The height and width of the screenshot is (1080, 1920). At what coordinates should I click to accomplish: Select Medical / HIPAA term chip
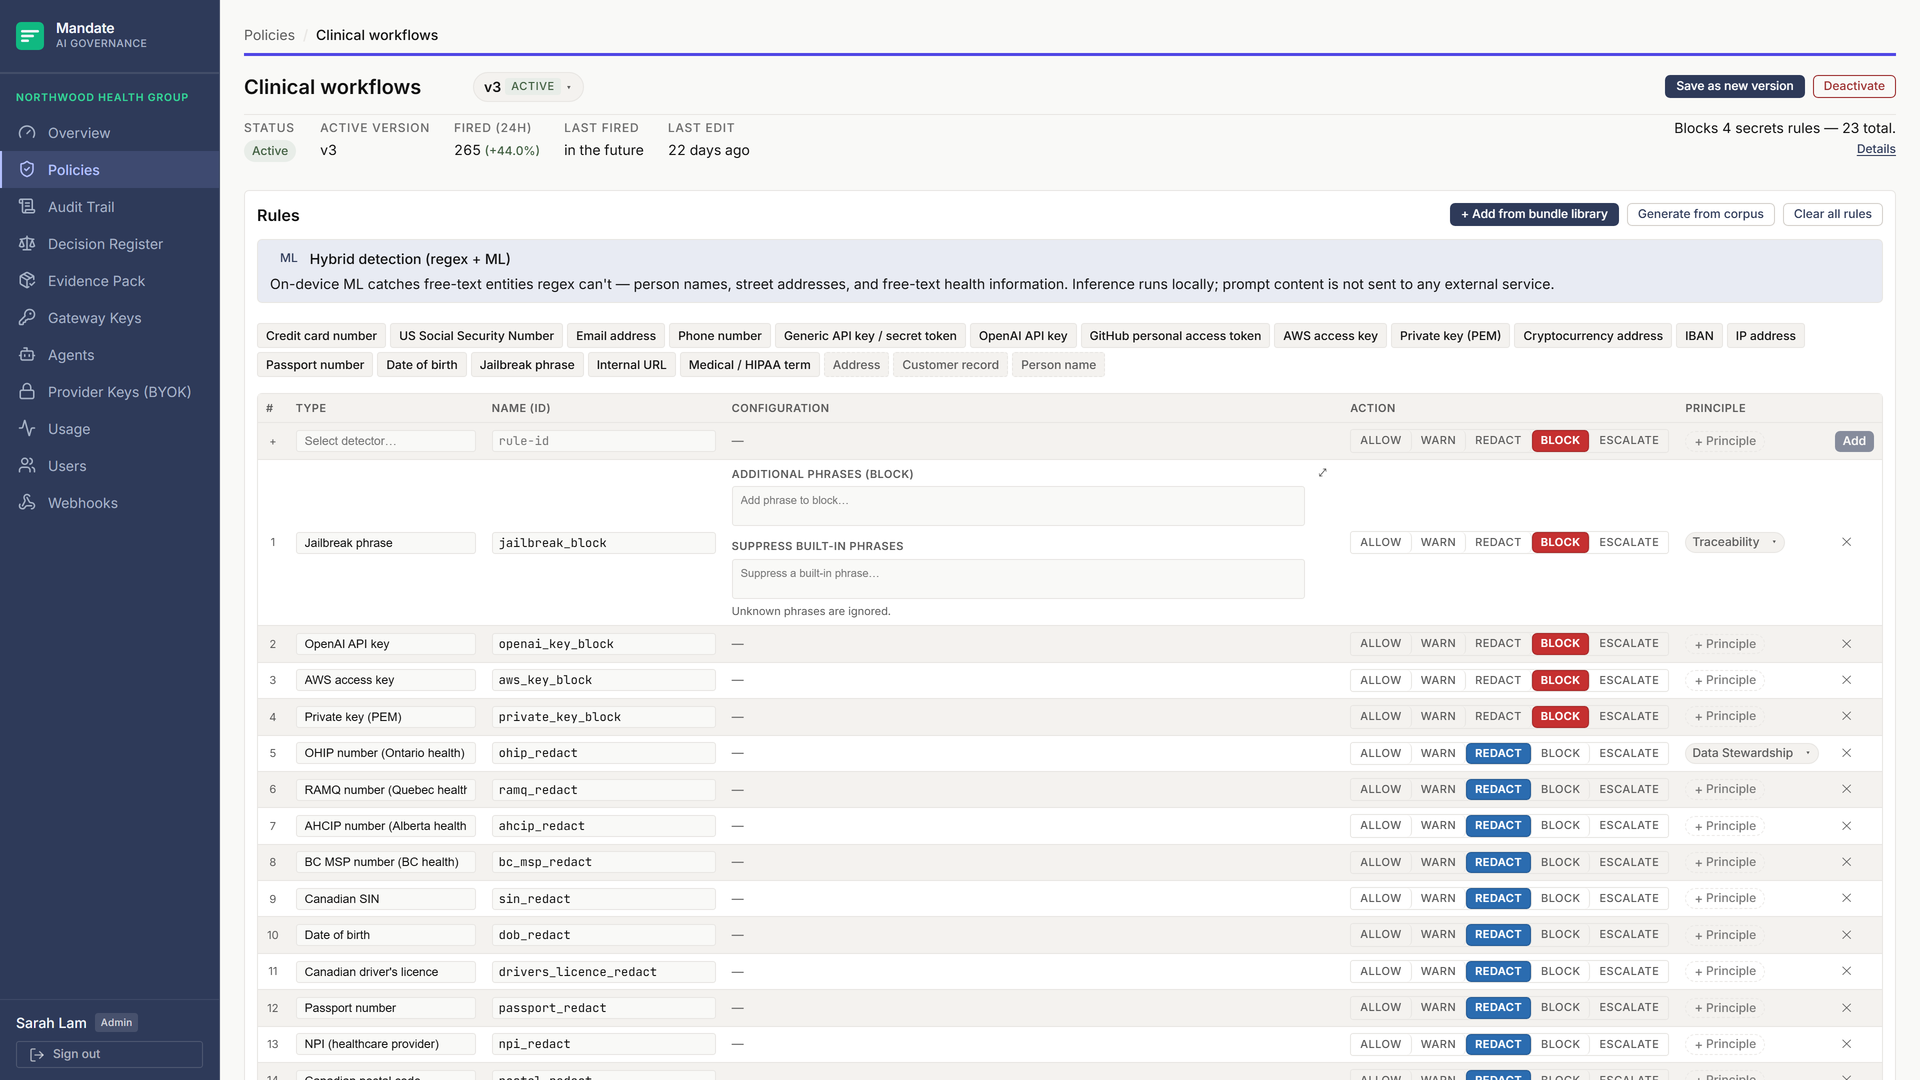pyautogui.click(x=749, y=365)
